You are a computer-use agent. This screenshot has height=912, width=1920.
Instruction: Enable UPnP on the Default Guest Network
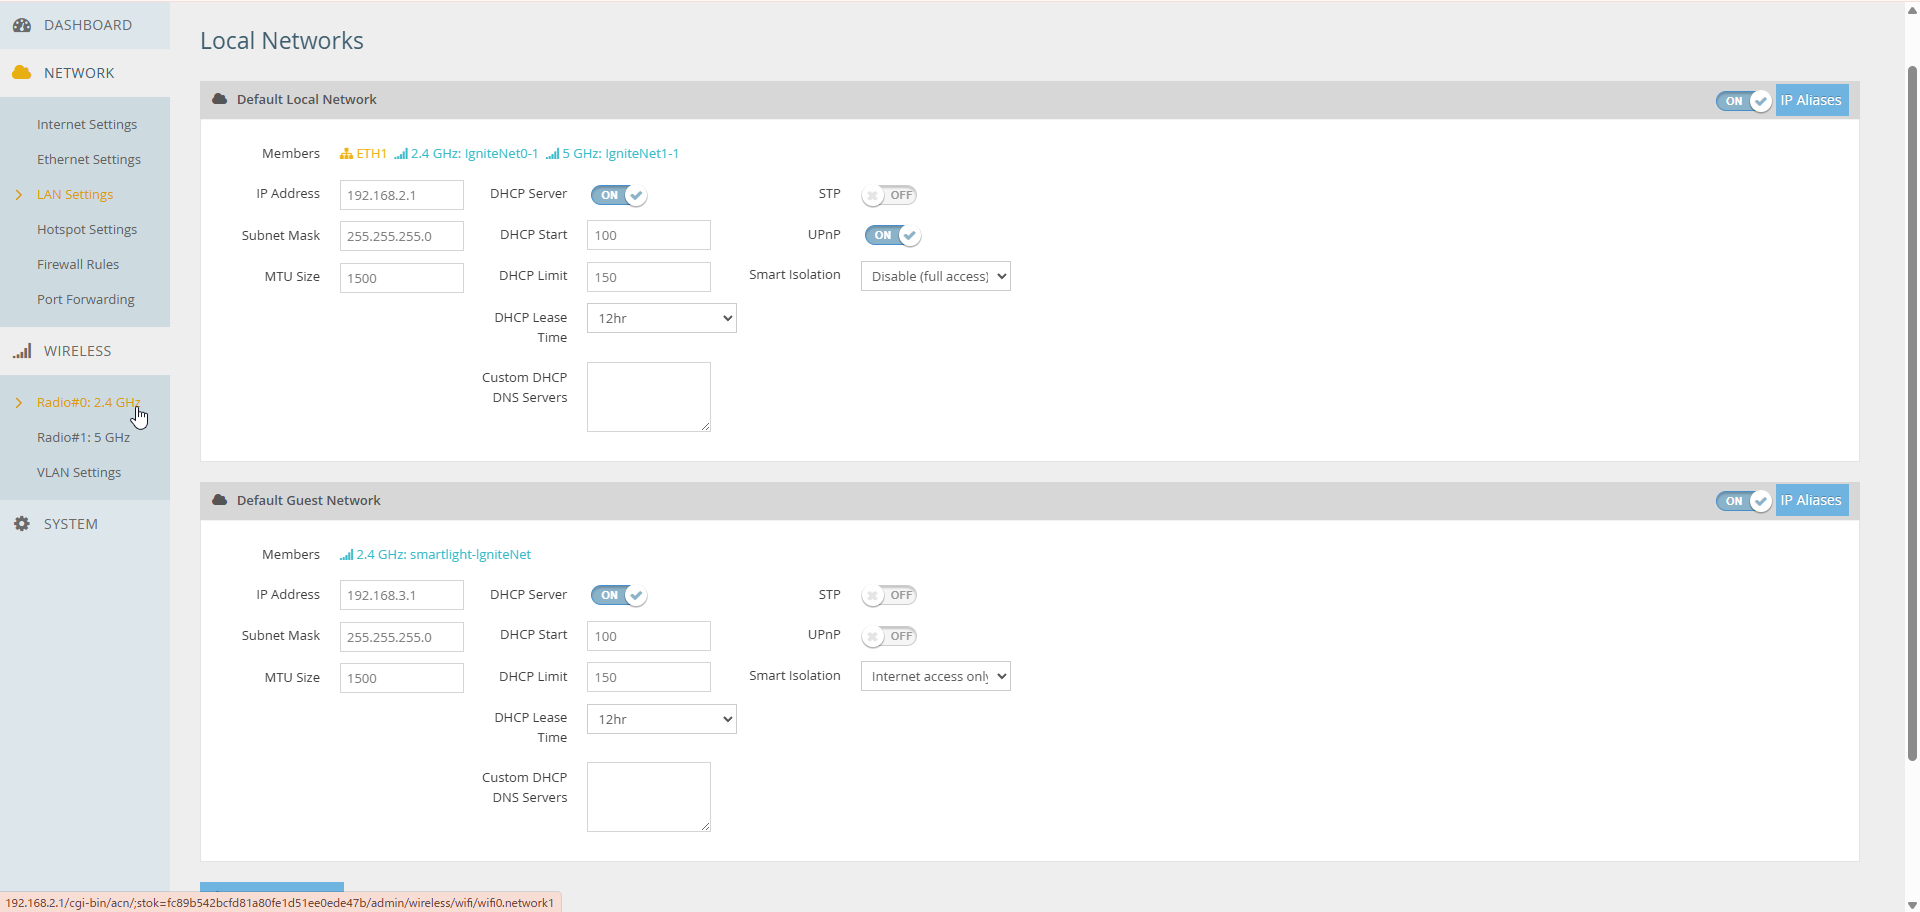889,636
